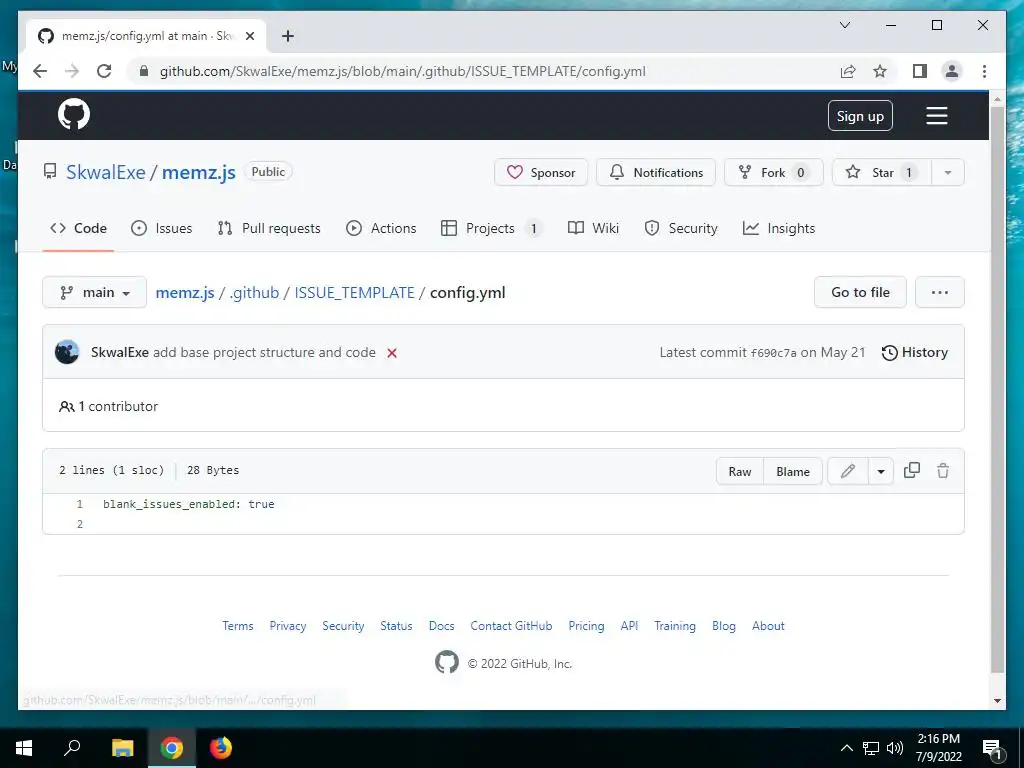1024x768 pixels.
Task: Click .github breadcrumb link
Action: point(254,293)
